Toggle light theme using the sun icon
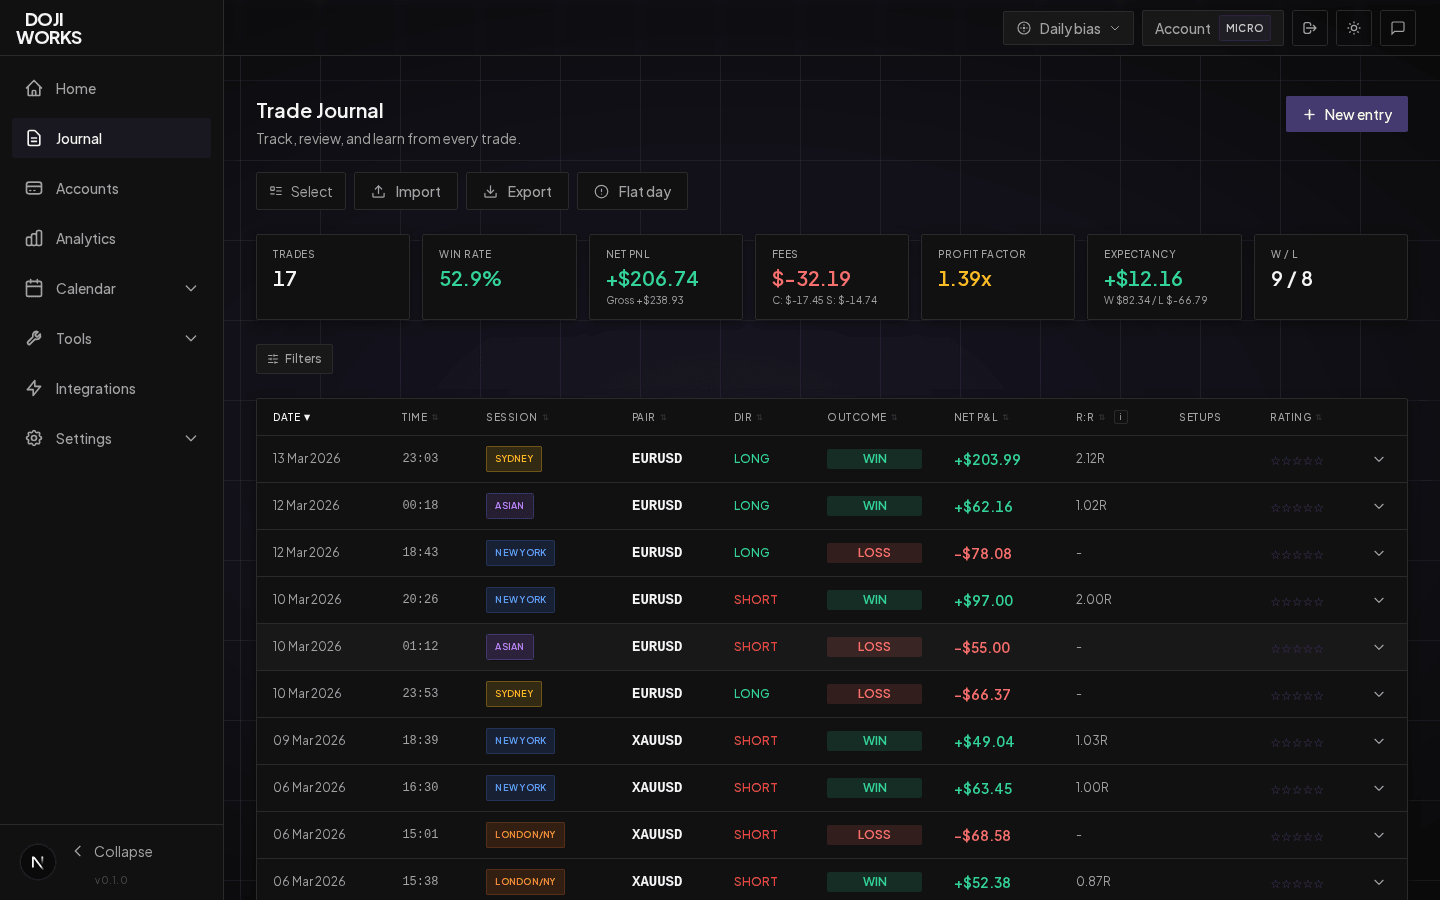1440x900 pixels. tap(1354, 28)
